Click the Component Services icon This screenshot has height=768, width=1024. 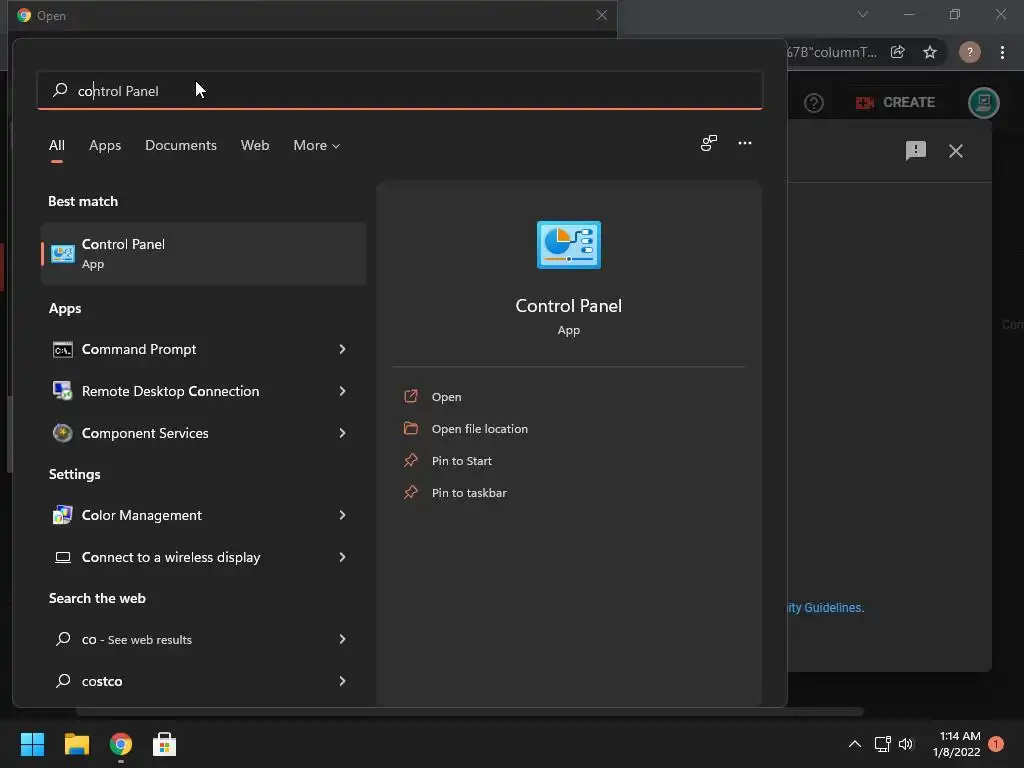coord(63,433)
